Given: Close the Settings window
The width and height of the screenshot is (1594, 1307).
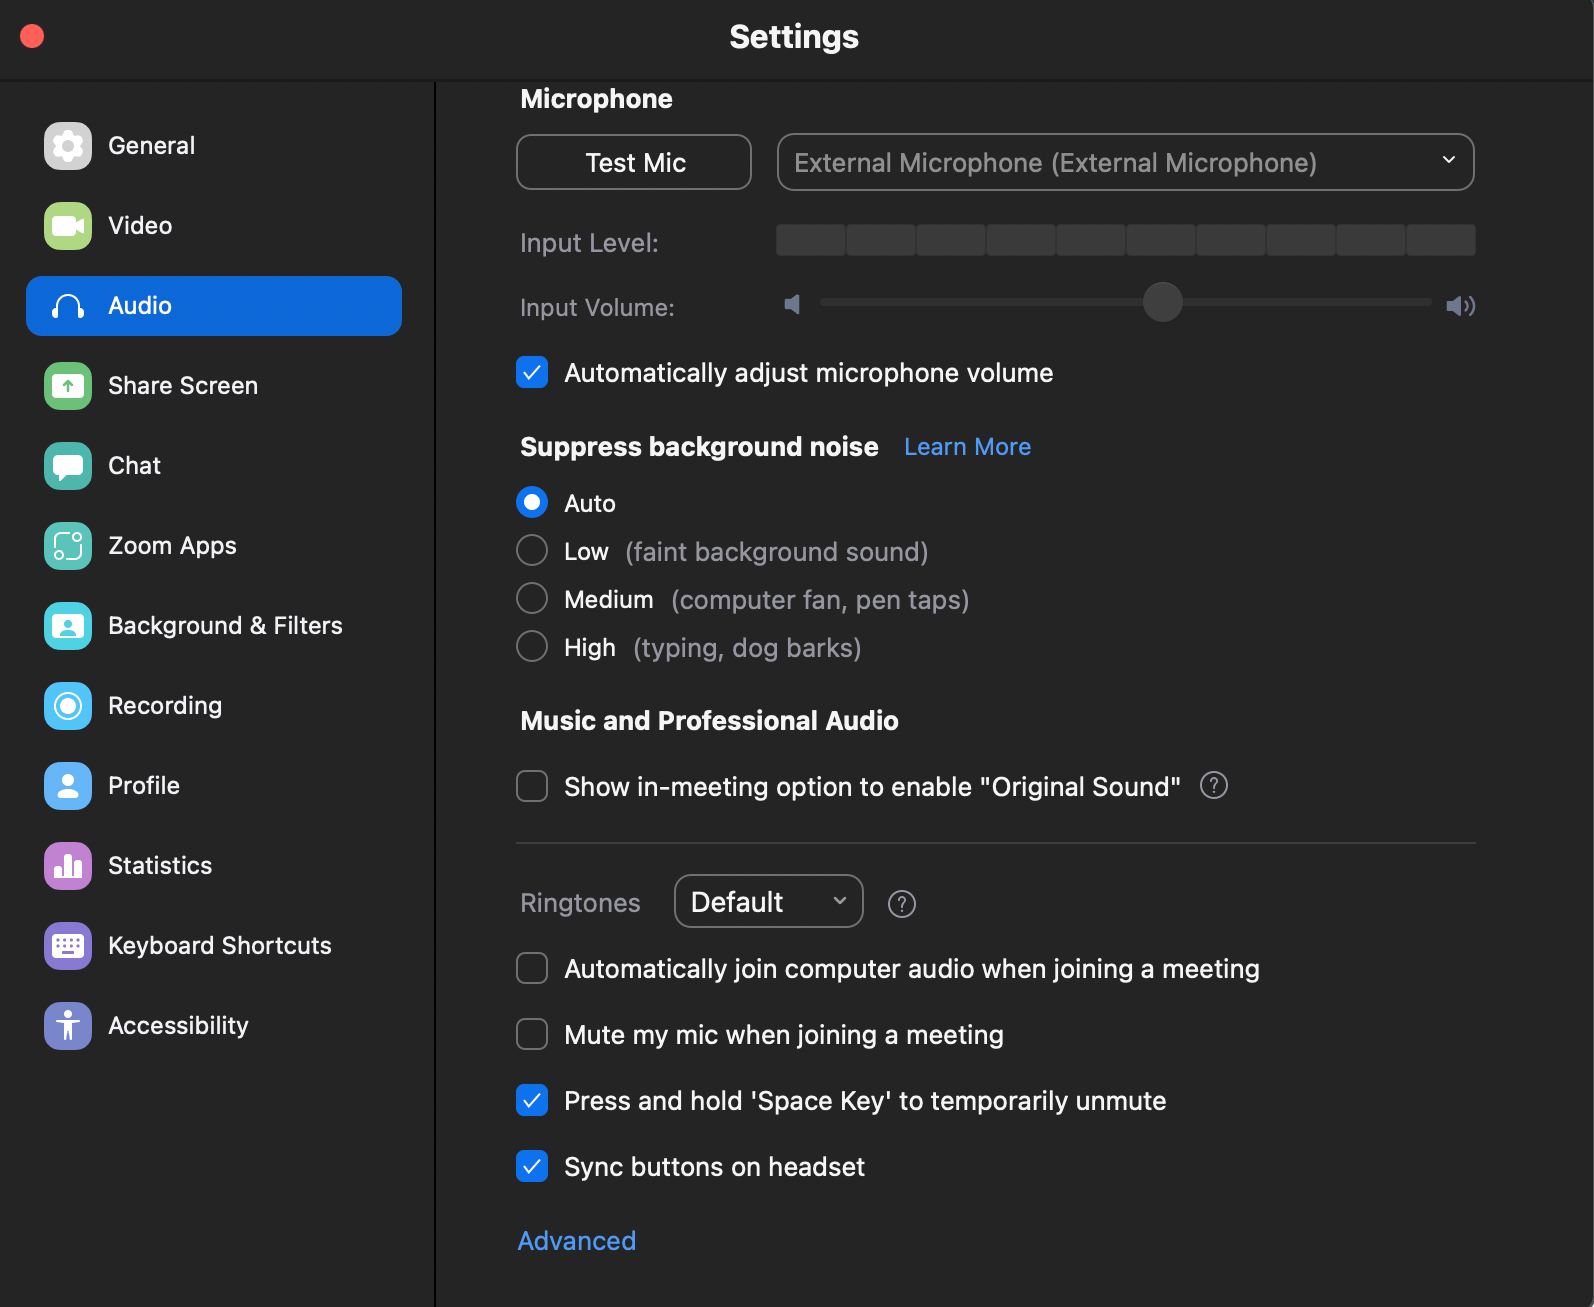Looking at the screenshot, I should pos(32,36).
